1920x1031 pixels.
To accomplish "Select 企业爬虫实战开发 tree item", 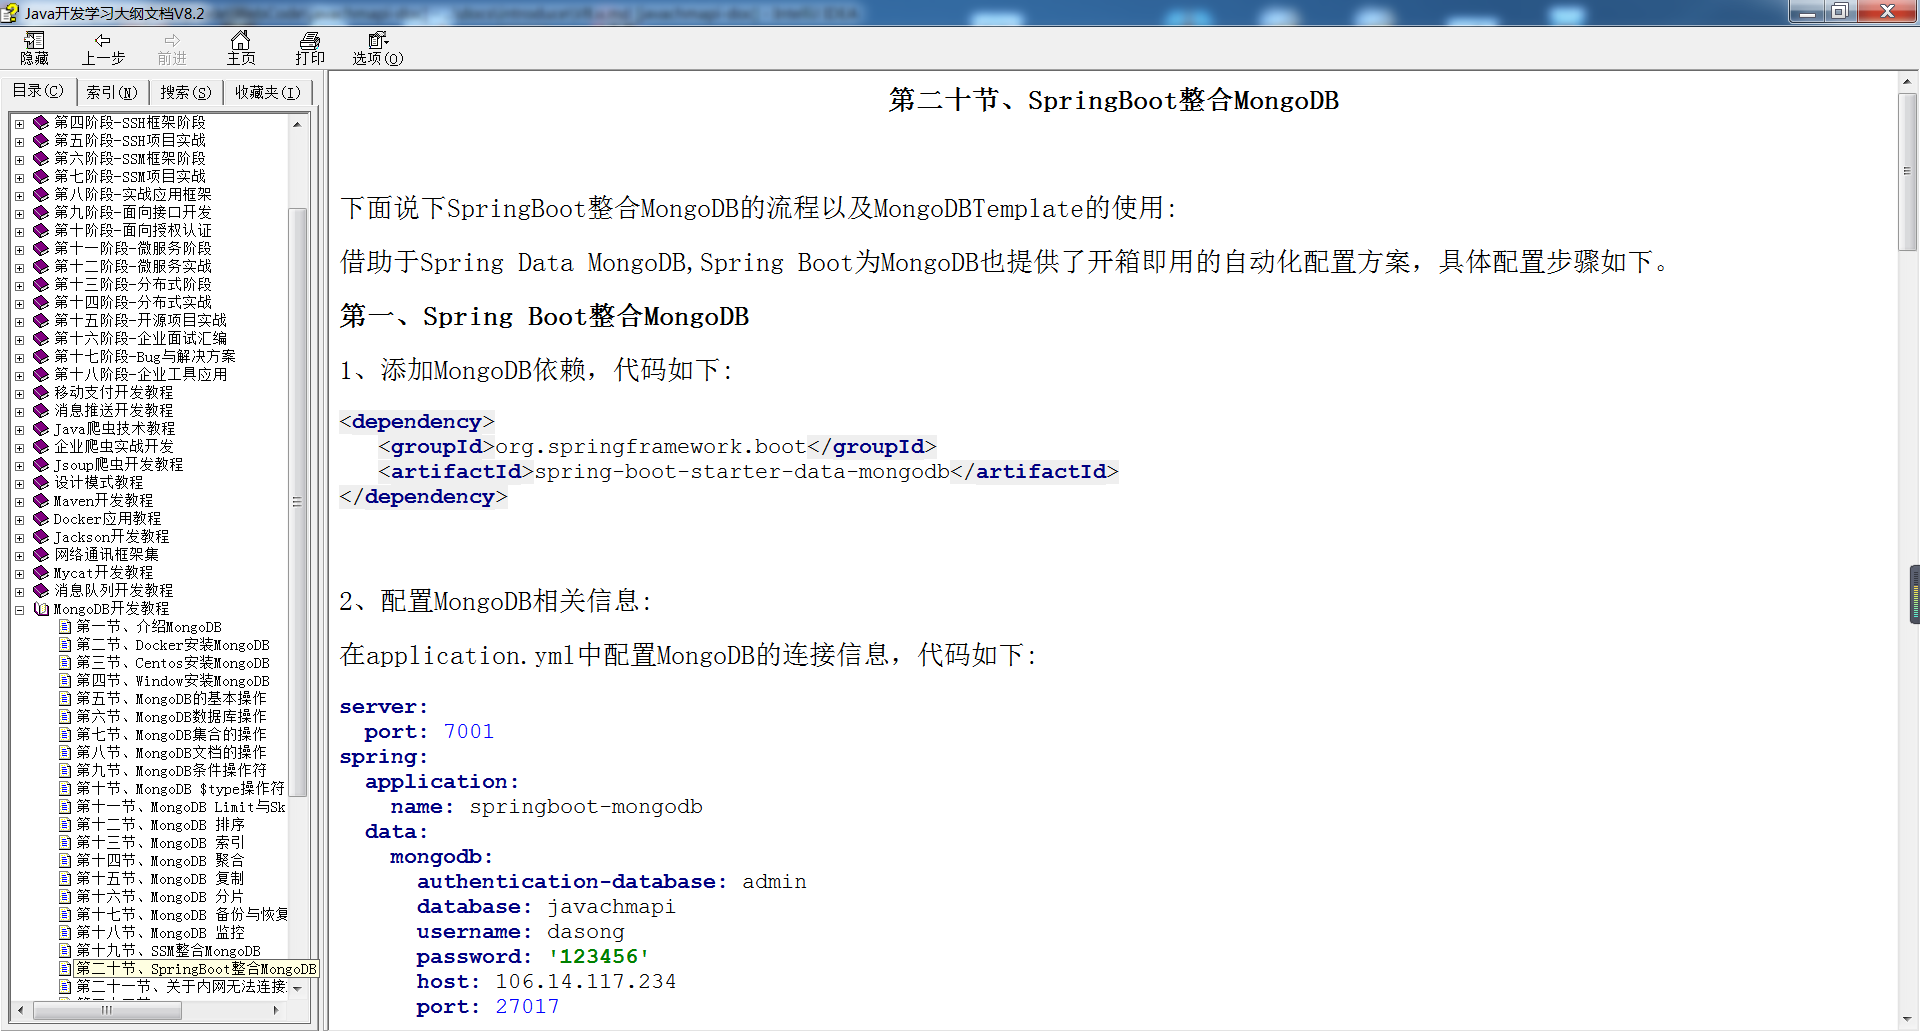I will 114,447.
